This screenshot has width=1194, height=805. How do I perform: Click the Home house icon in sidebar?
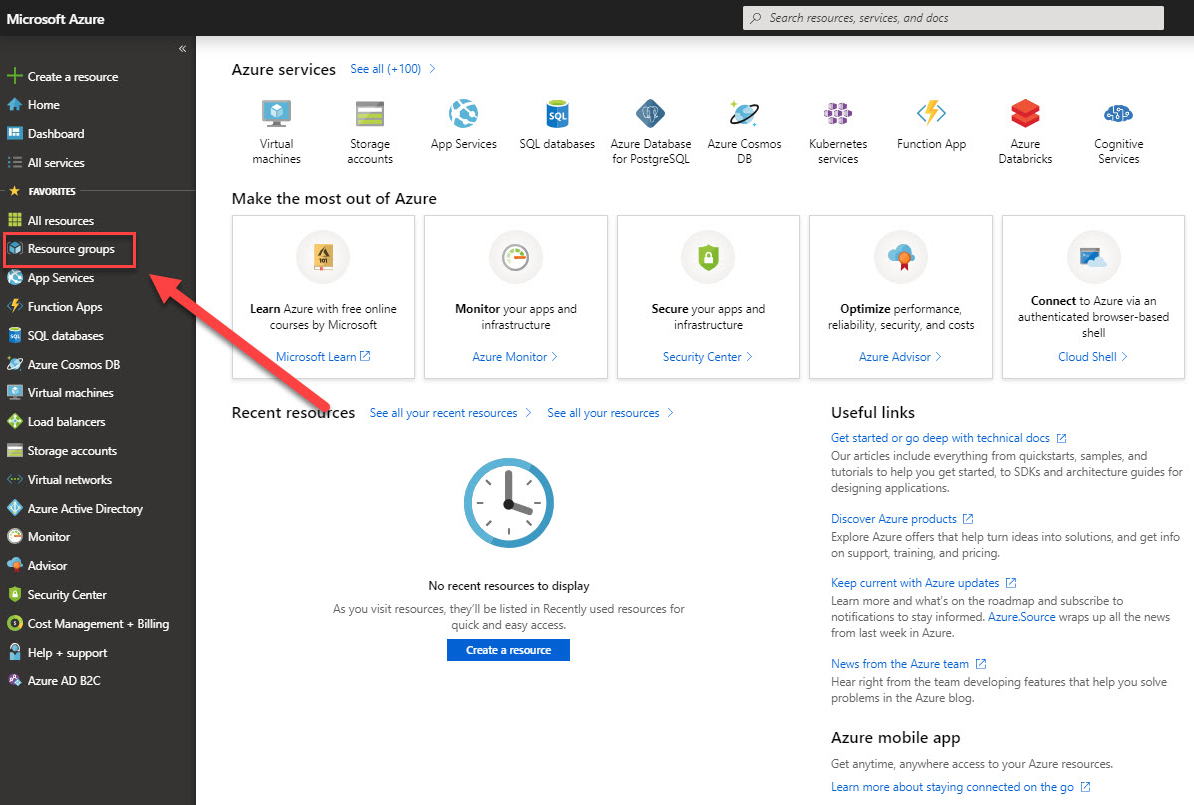(x=14, y=104)
